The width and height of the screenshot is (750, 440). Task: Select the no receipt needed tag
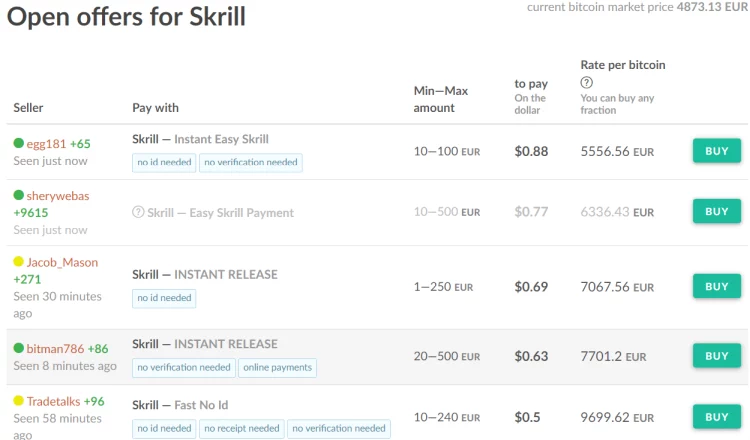(242, 429)
